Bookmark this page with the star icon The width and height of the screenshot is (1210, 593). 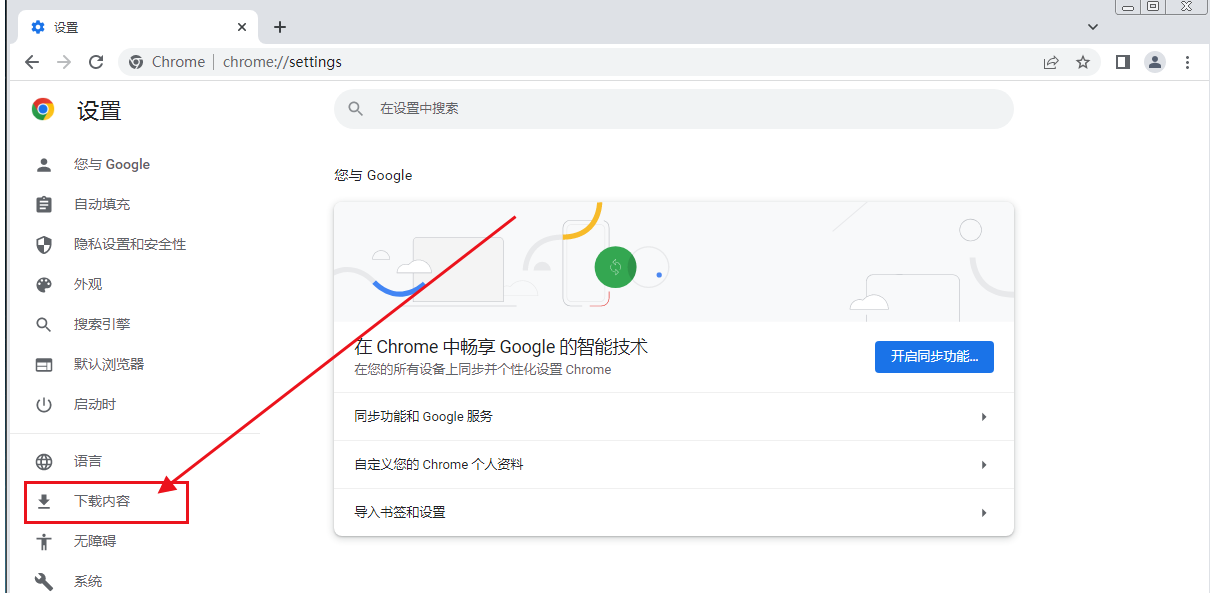click(1083, 62)
